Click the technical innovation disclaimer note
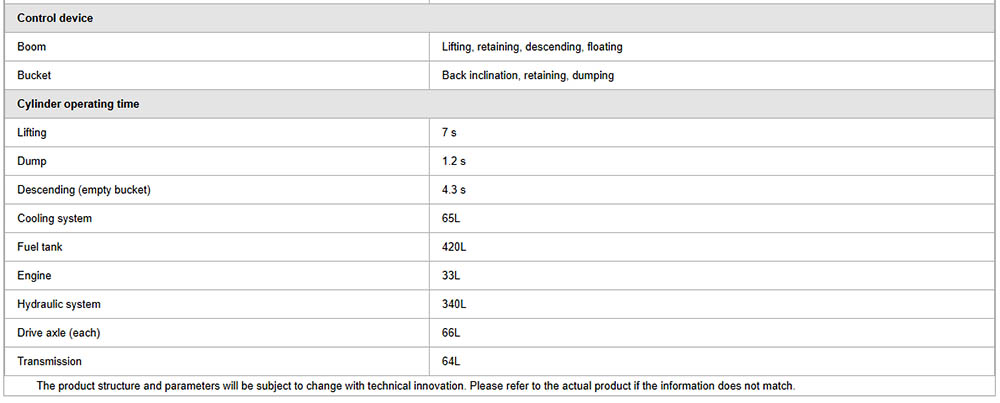This screenshot has width=1000, height=403. (x=415, y=386)
